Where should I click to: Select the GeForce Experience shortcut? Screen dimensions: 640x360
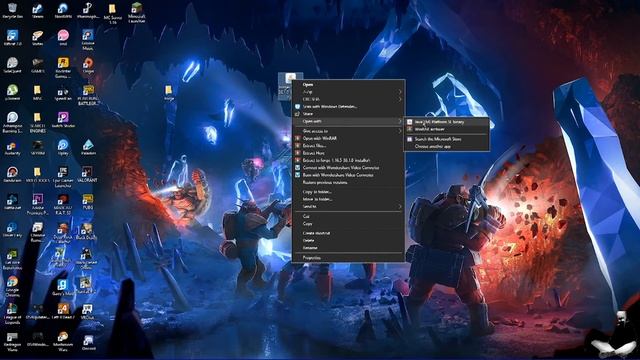12,260
